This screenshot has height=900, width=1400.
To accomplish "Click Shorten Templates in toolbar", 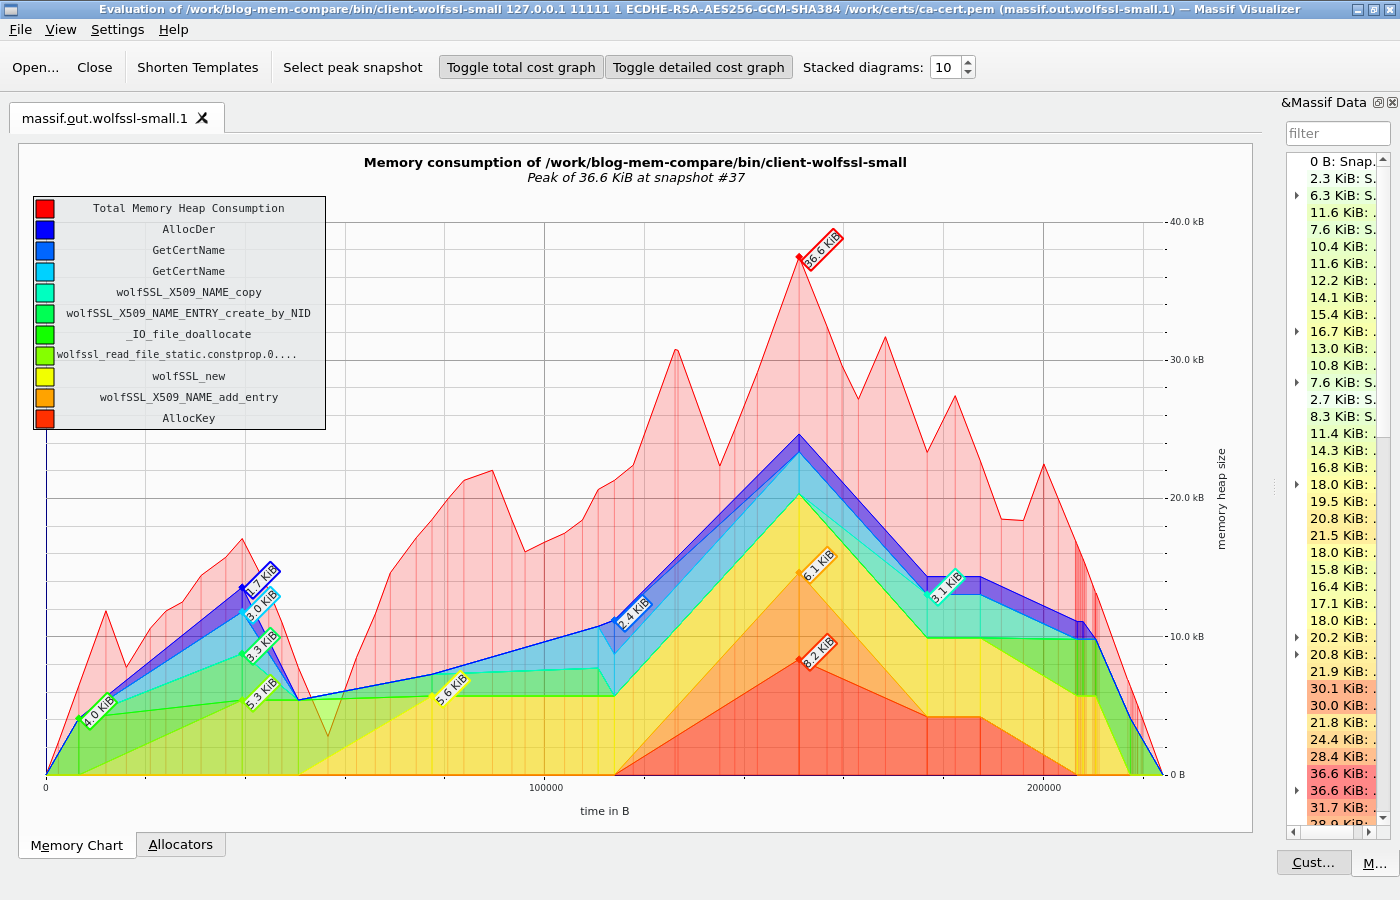I will click(197, 67).
